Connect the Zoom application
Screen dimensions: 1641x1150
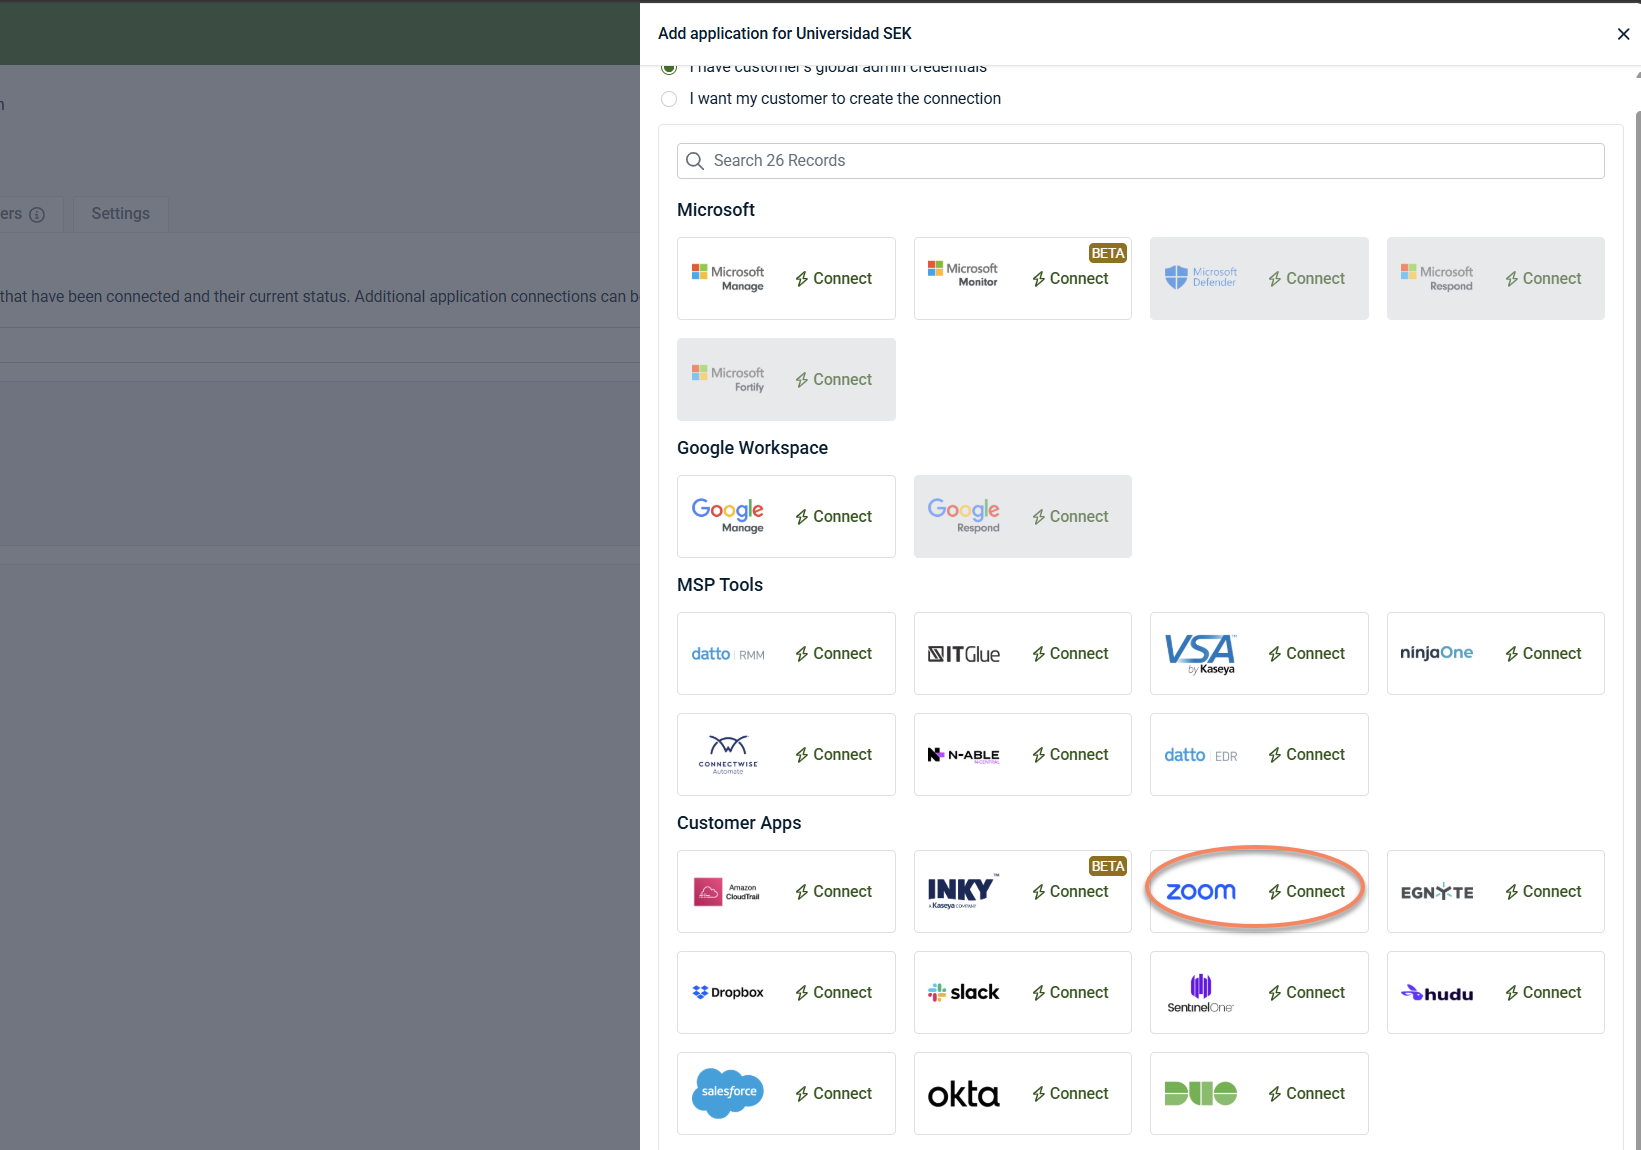tap(1307, 892)
